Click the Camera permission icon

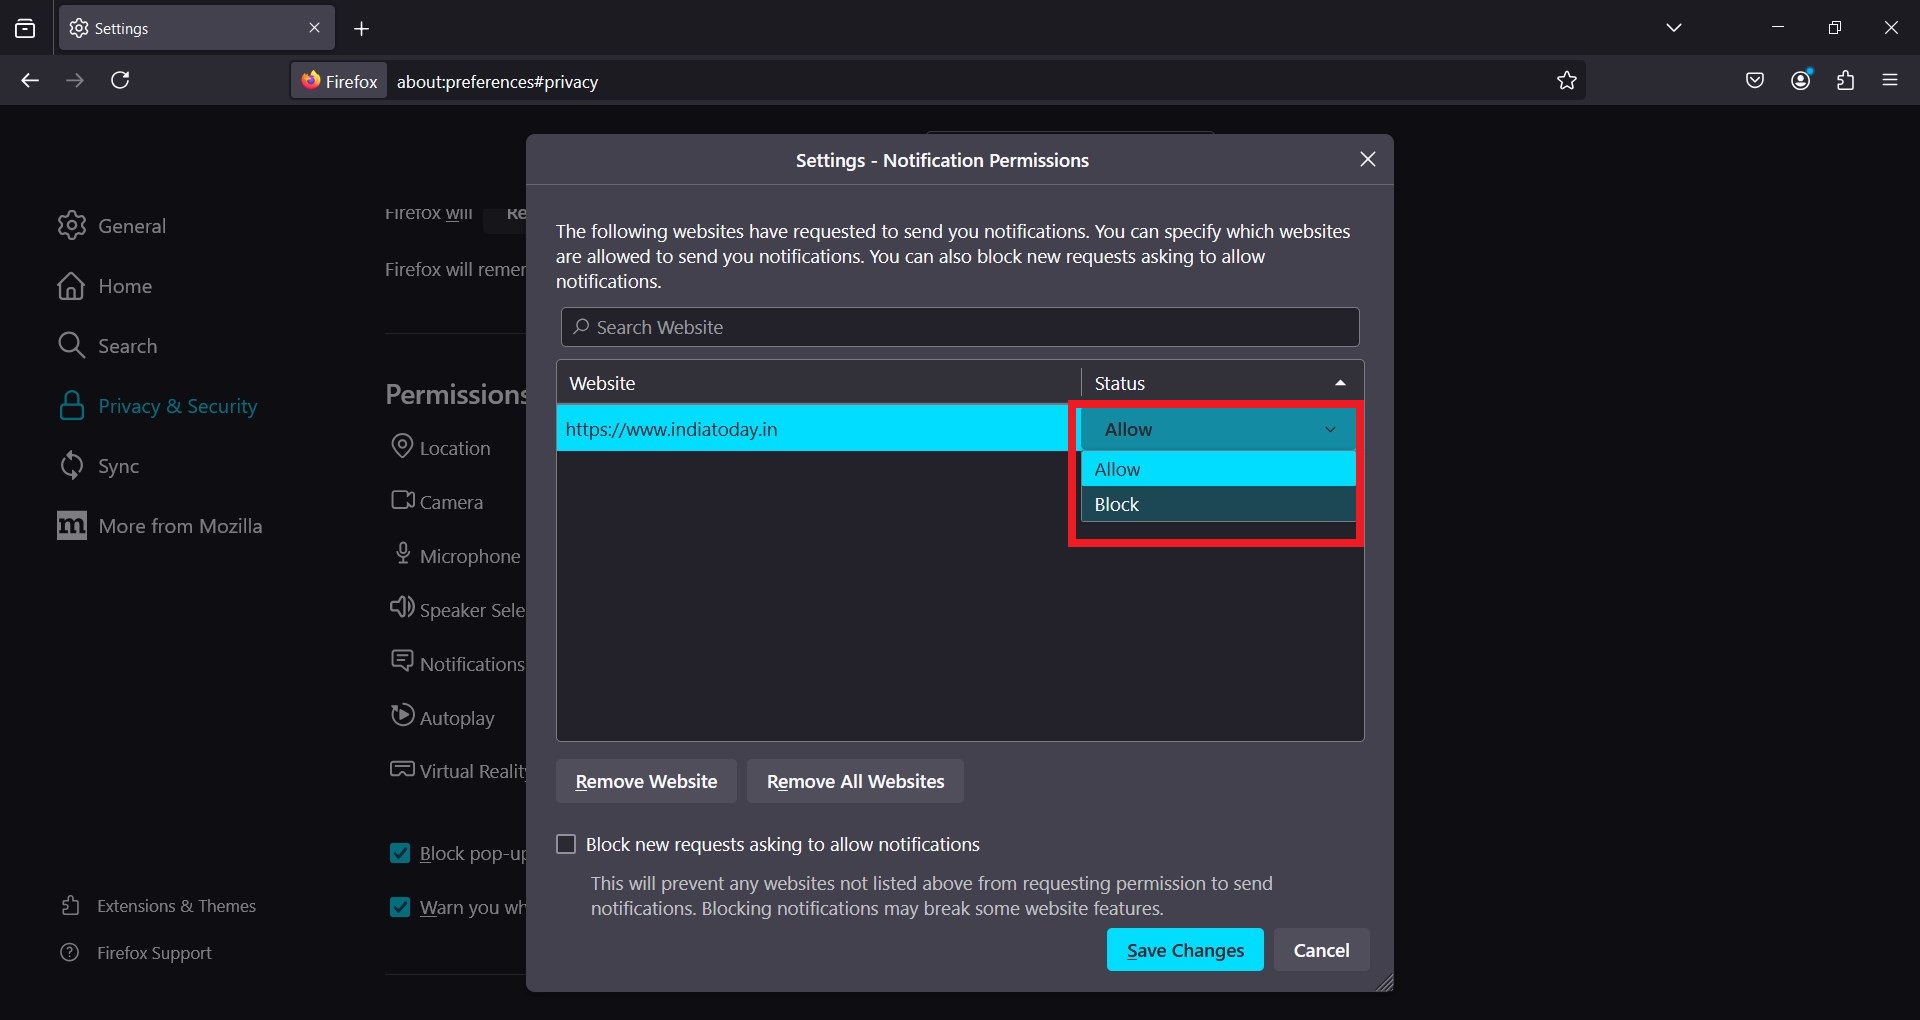402,500
